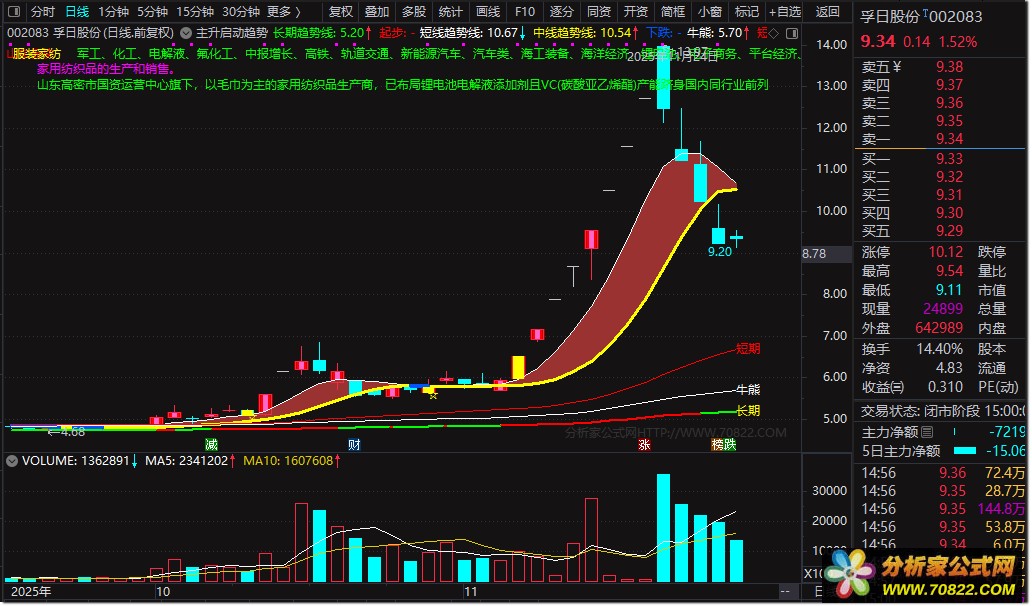1032x606 pixels.
Task: Click the 开资 toolbar button
Action: (x=635, y=12)
